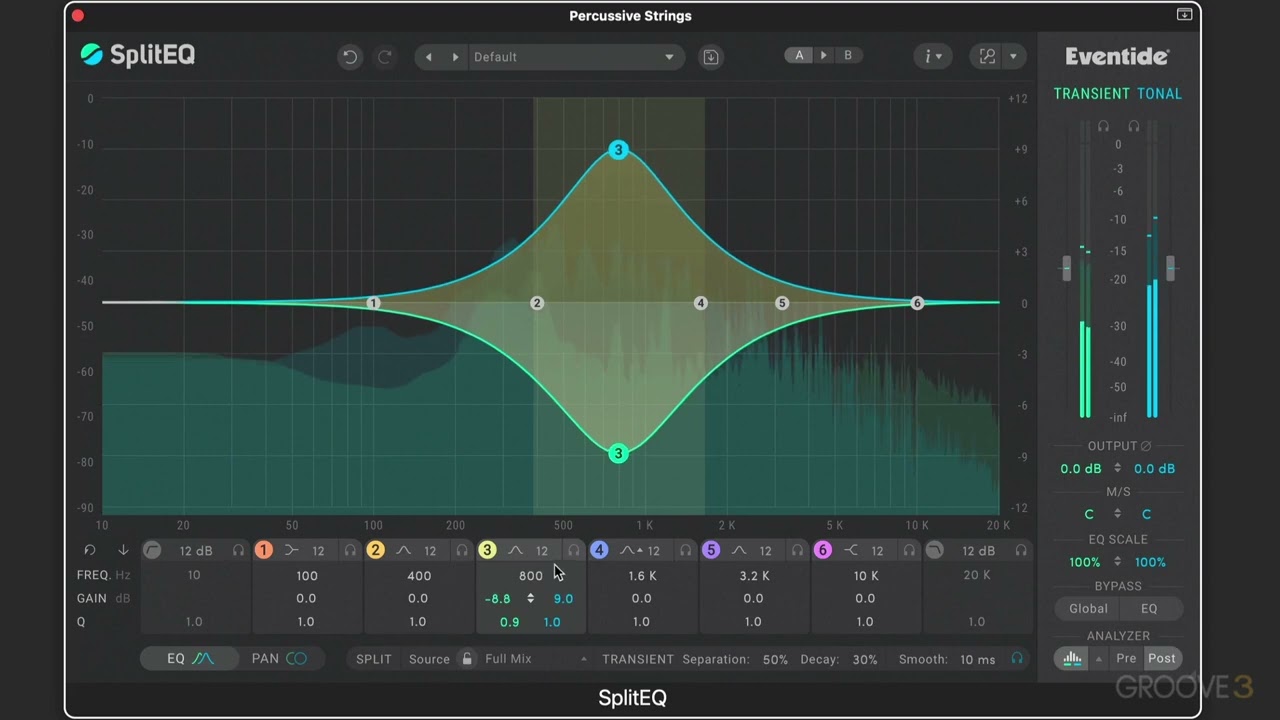Viewport: 1280px width, 720px height.
Task: Click the Decay 30% value
Action: pyautogui.click(x=865, y=659)
